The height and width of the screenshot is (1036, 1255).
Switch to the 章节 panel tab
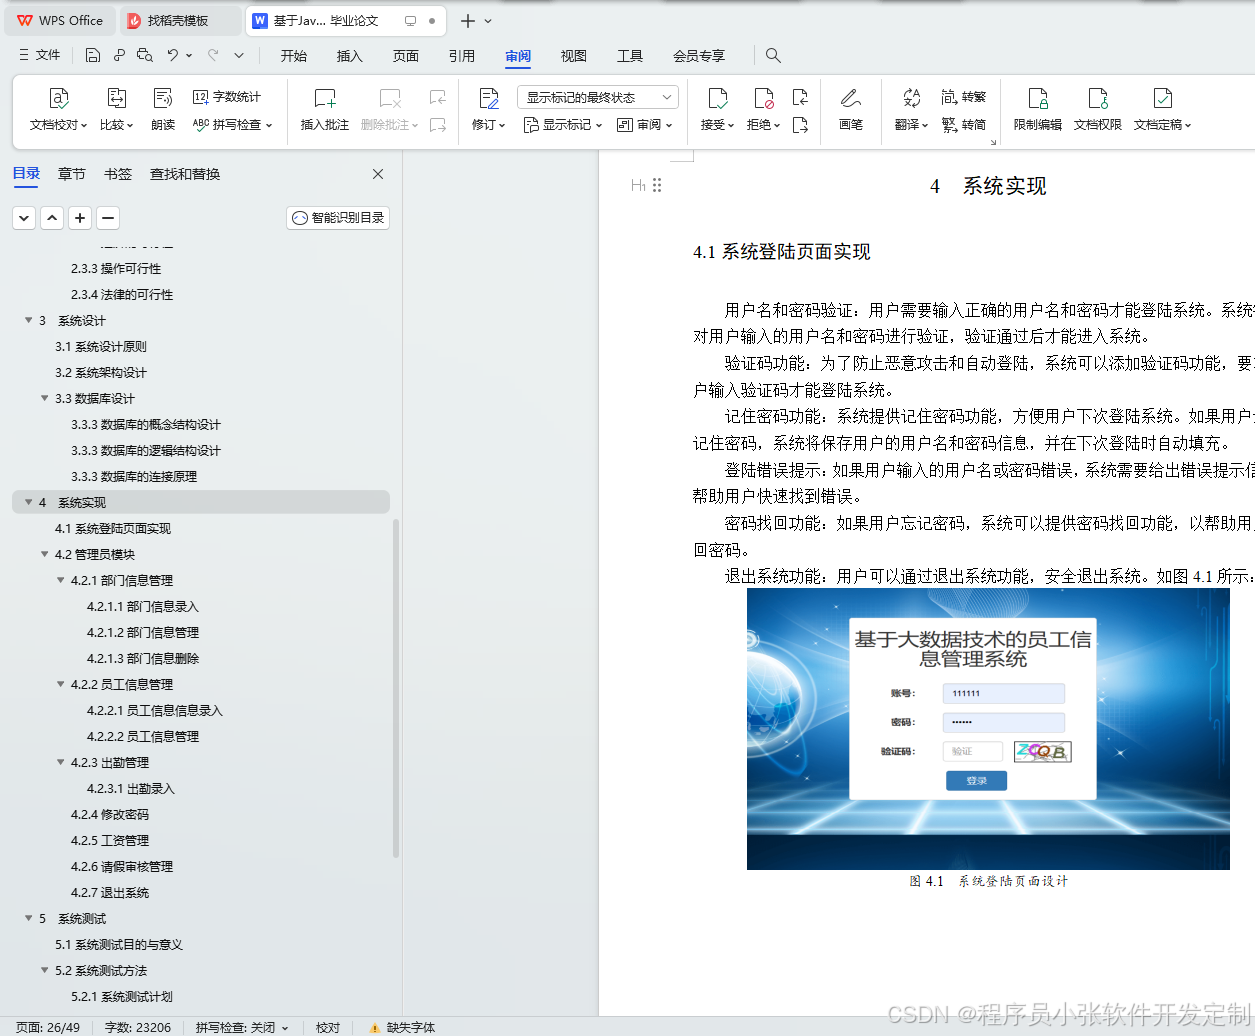click(71, 173)
